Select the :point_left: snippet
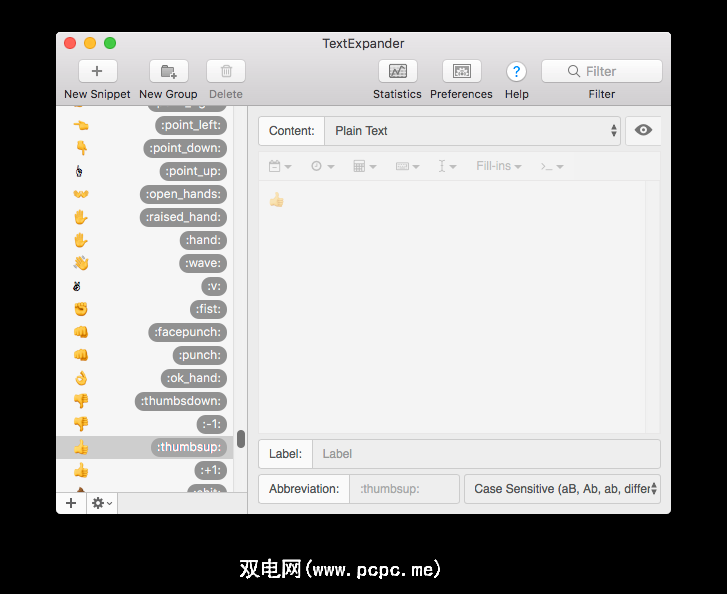This screenshot has width=727, height=594. [145, 125]
